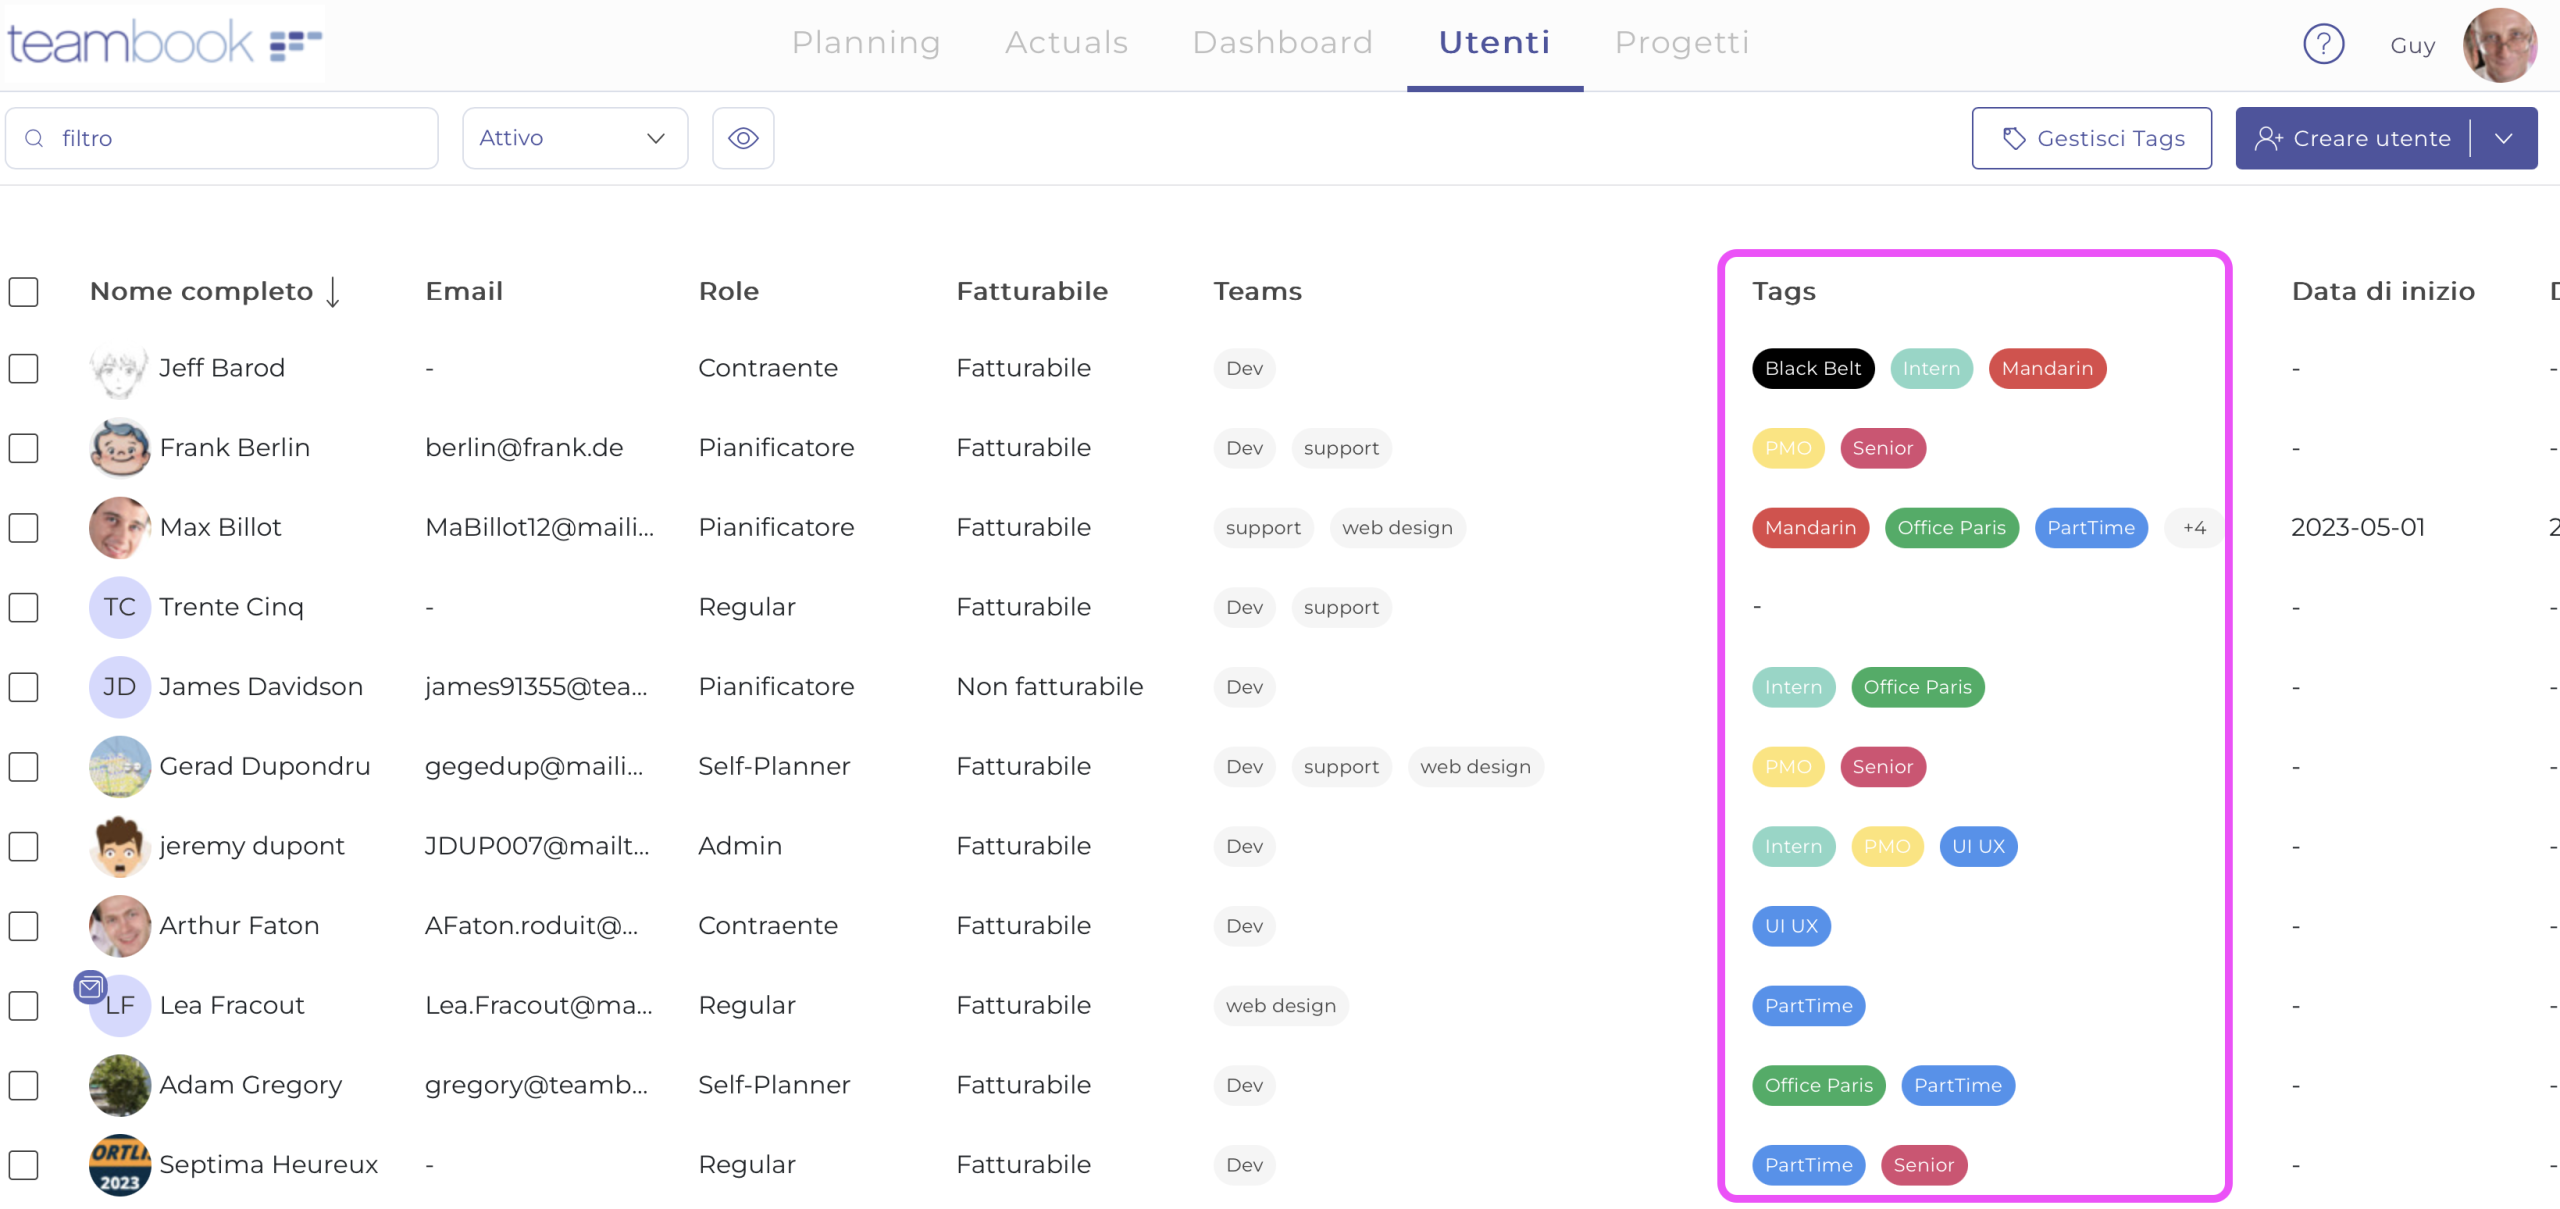Open the Attivo status dropdown
The width and height of the screenshot is (2560, 1209).
(x=574, y=138)
